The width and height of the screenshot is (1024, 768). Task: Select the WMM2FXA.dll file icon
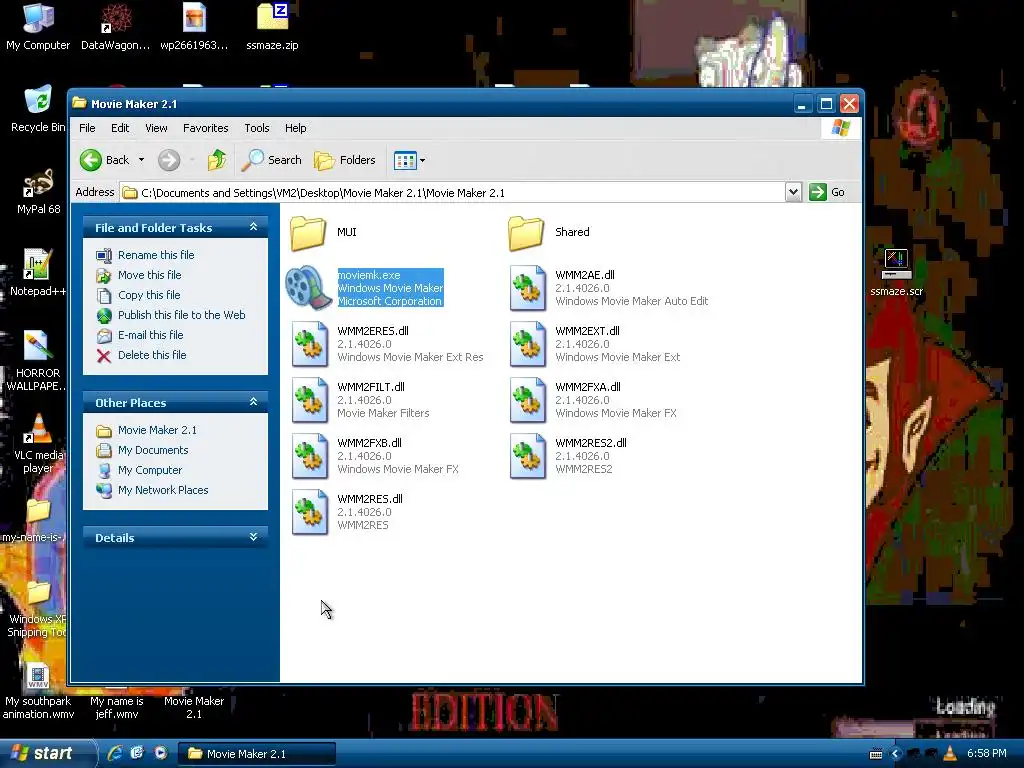(x=528, y=400)
